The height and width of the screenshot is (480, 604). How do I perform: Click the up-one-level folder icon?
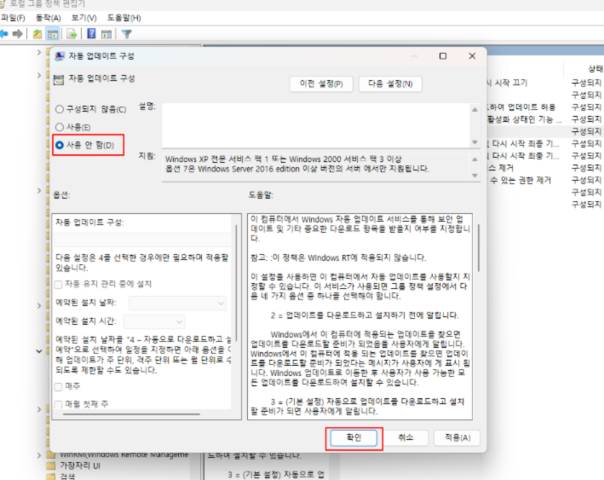coord(37,34)
